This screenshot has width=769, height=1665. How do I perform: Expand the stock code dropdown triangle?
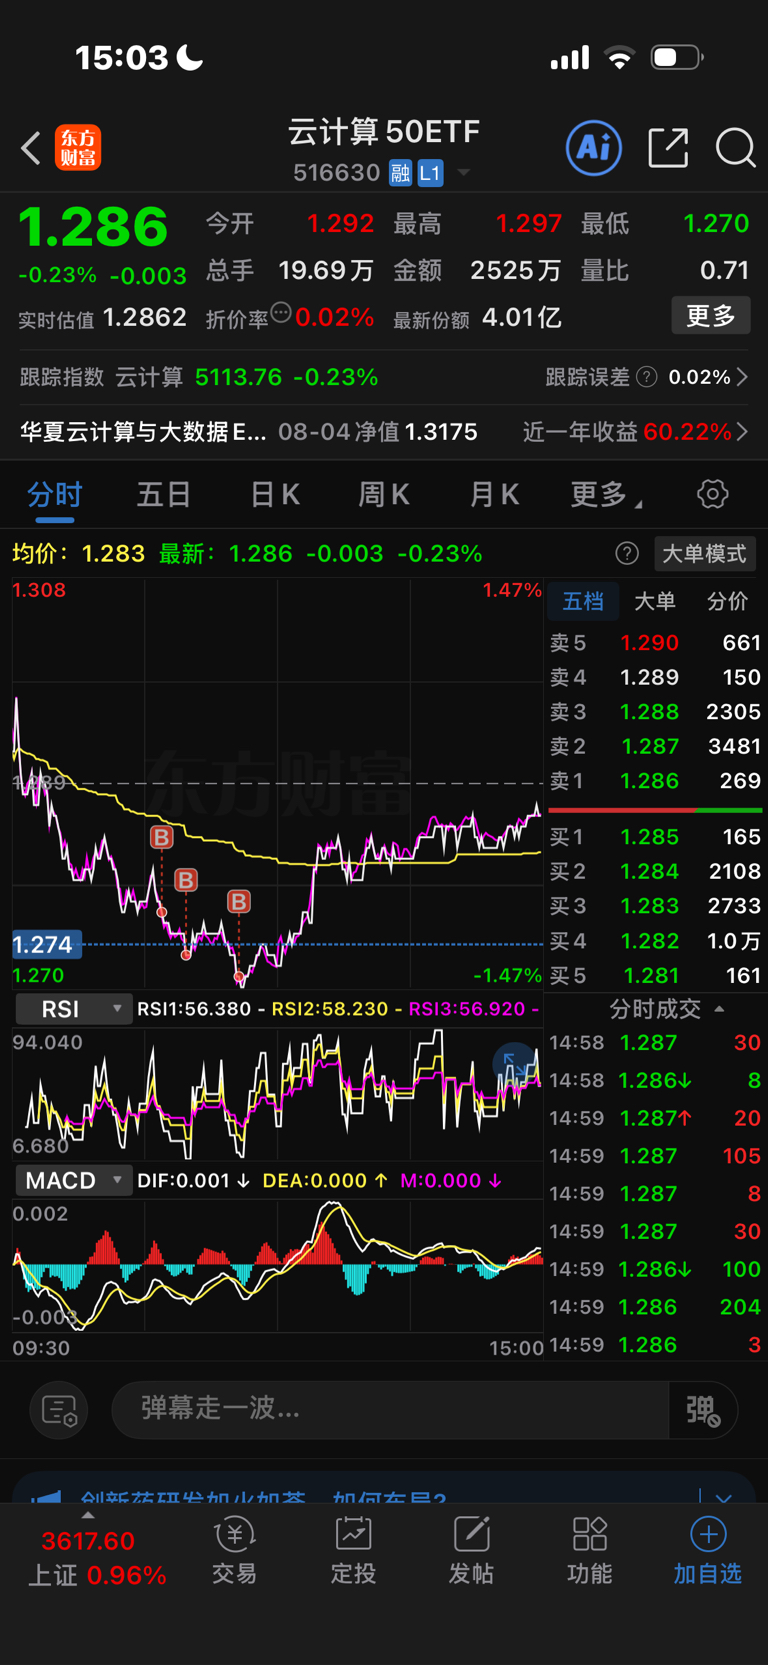pyautogui.click(x=464, y=173)
